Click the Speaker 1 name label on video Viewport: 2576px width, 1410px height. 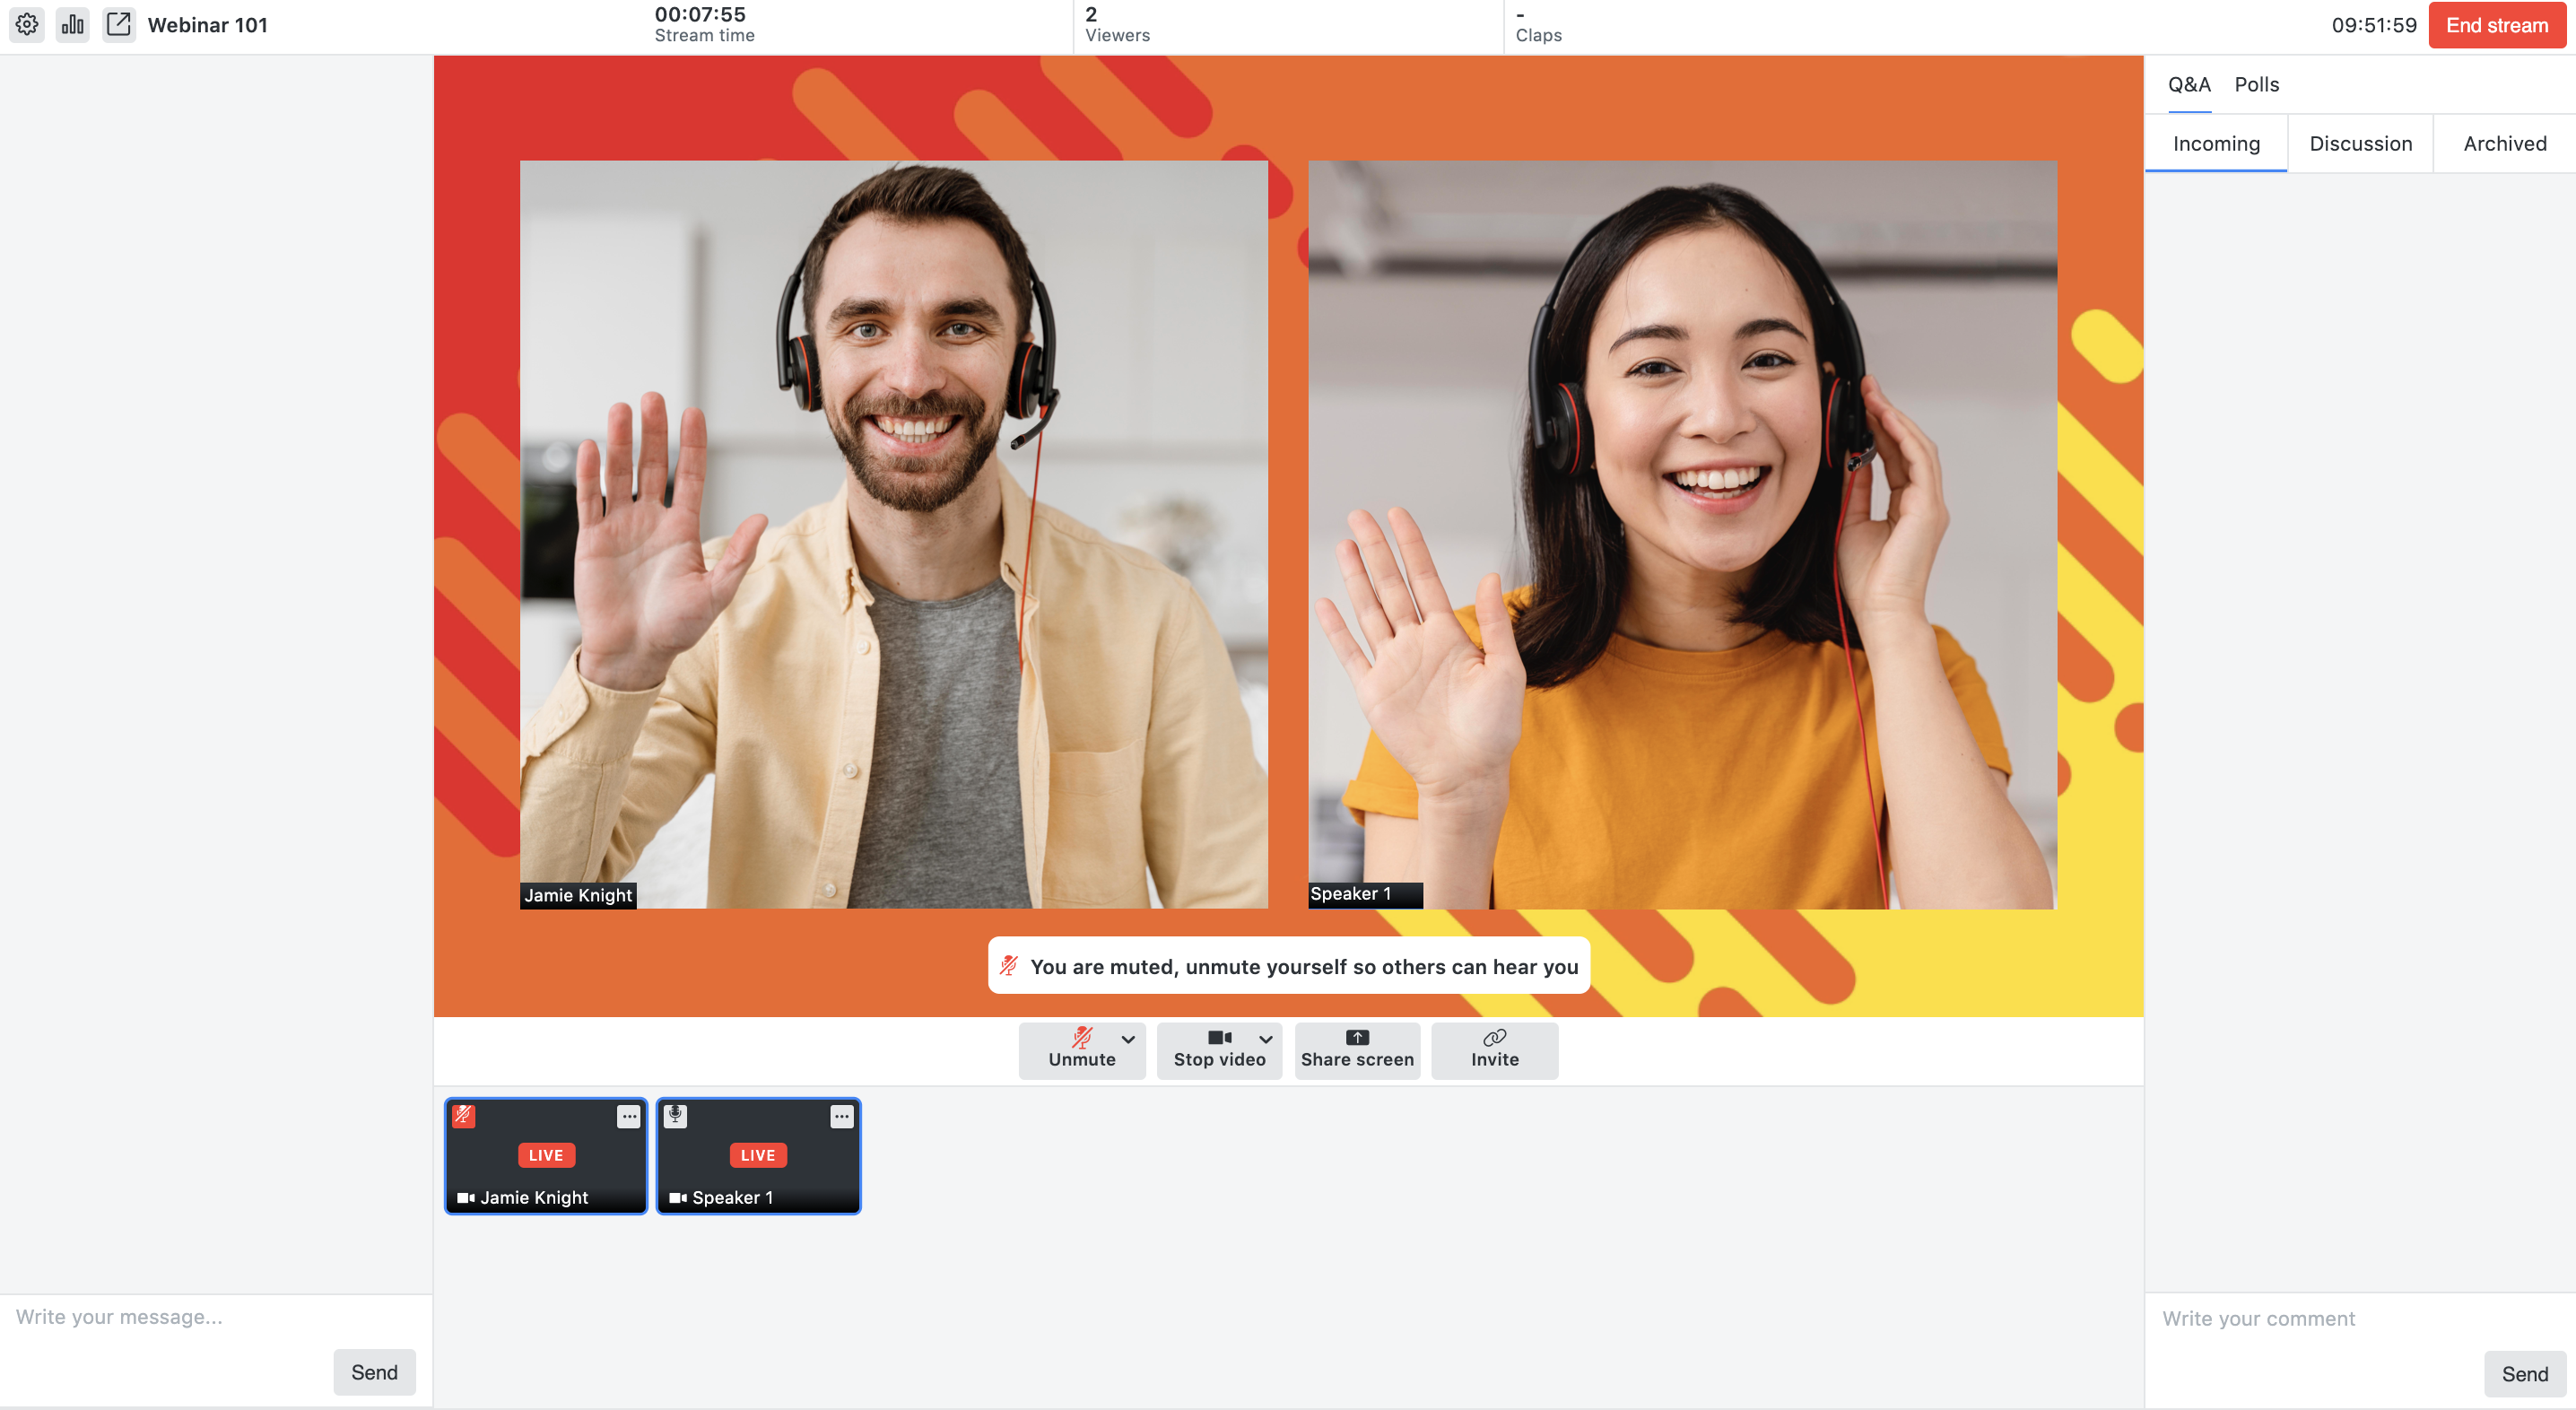[1365, 894]
